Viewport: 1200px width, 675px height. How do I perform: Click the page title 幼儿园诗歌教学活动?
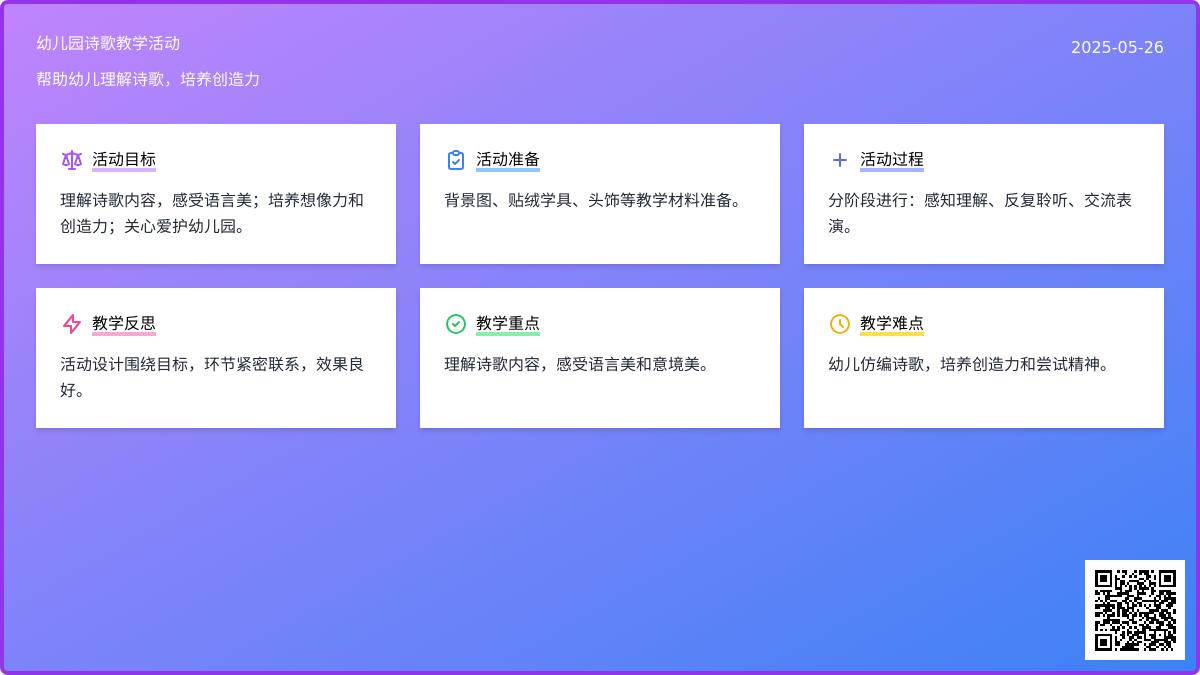[x=108, y=43]
